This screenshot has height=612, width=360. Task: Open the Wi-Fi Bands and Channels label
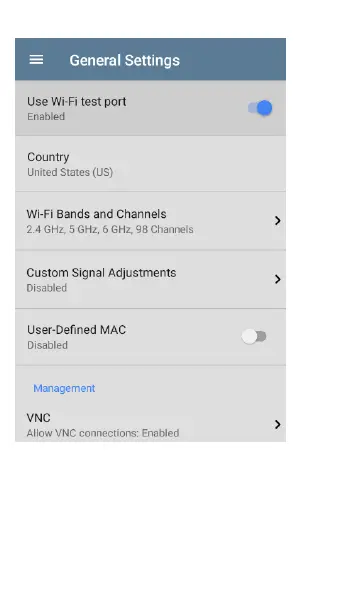[x=96, y=214]
